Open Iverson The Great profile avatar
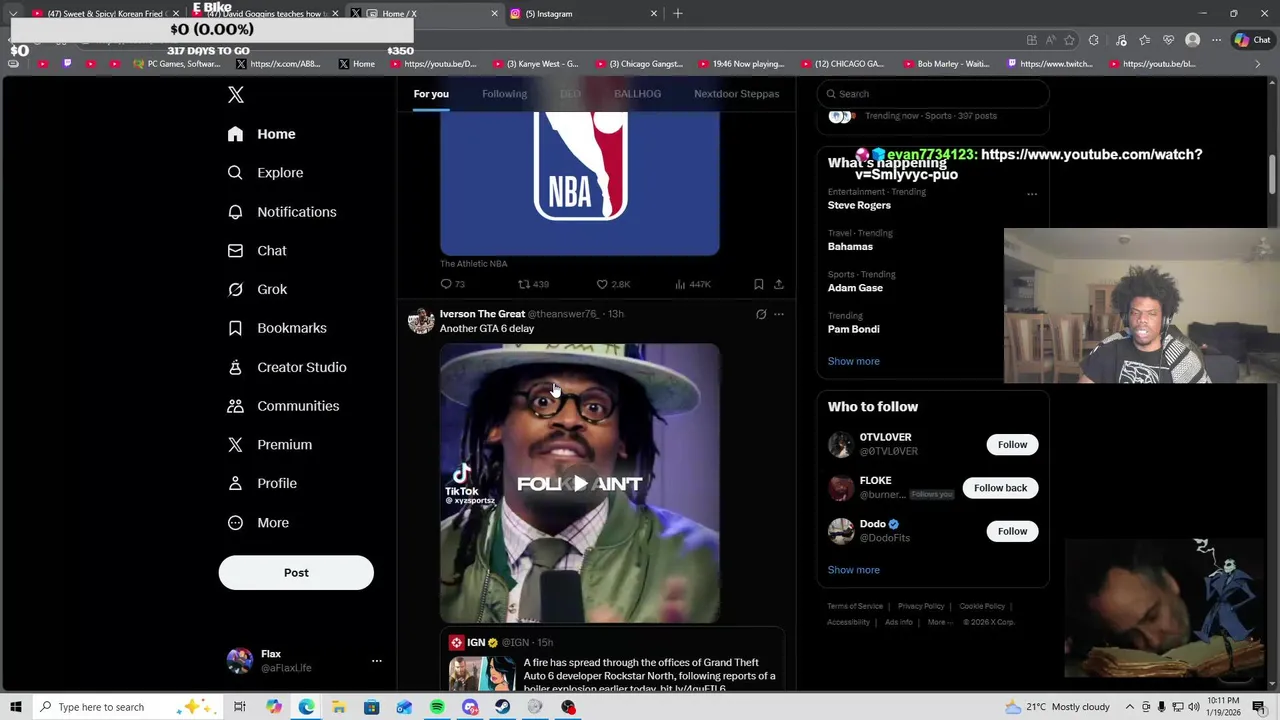 point(421,321)
